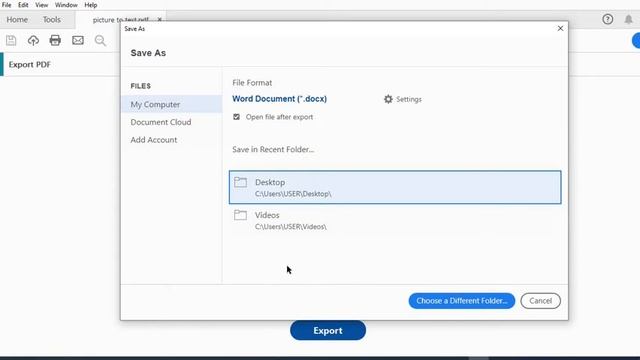Select My Computer under Files

tap(171, 104)
